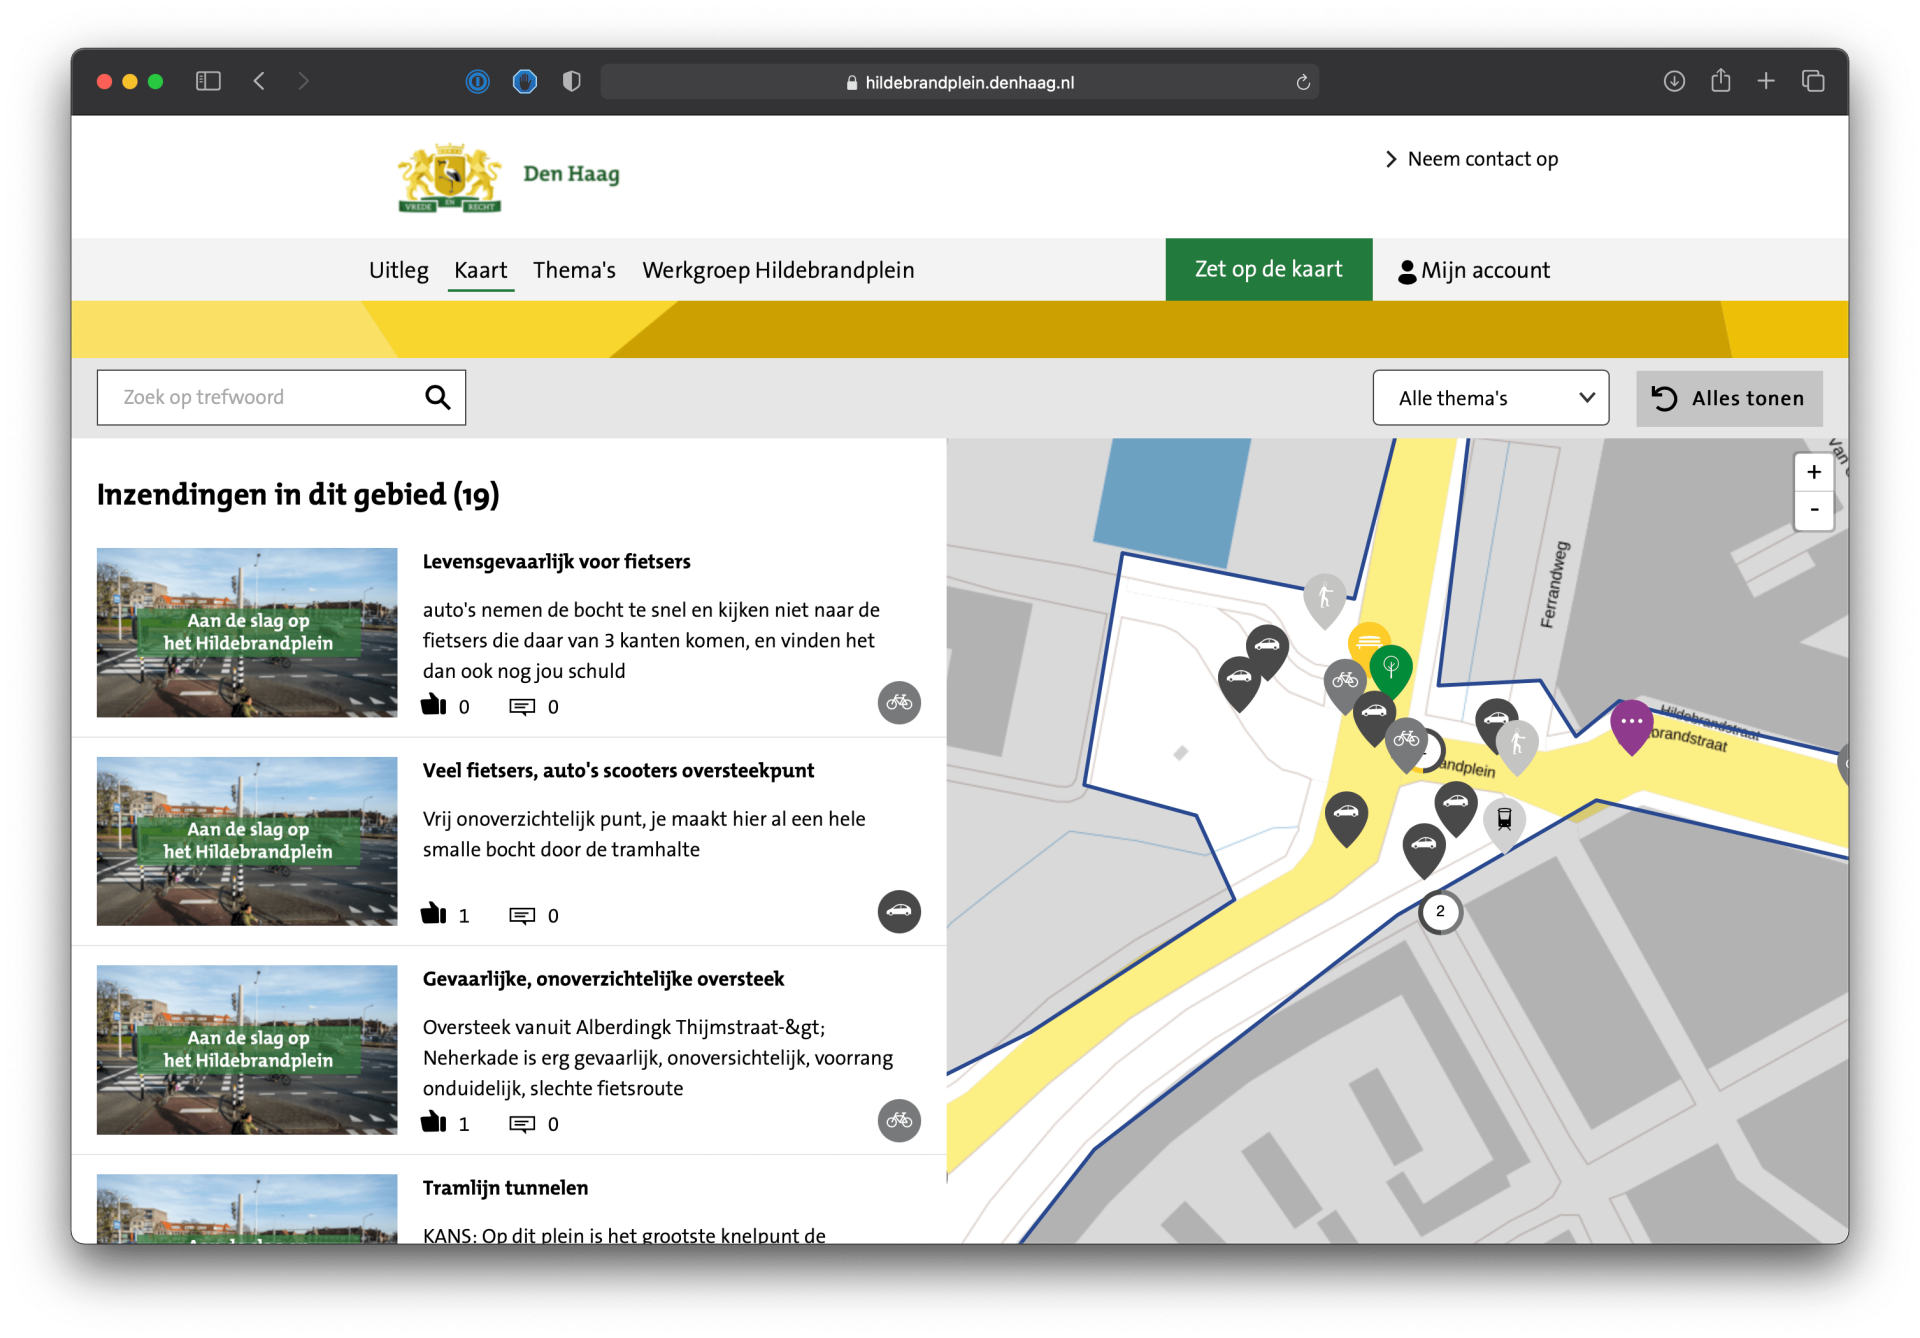Click bicycle theme icon on Gevaarlijke oversteek card
The height and width of the screenshot is (1338, 1920).
coord(899,1120)
